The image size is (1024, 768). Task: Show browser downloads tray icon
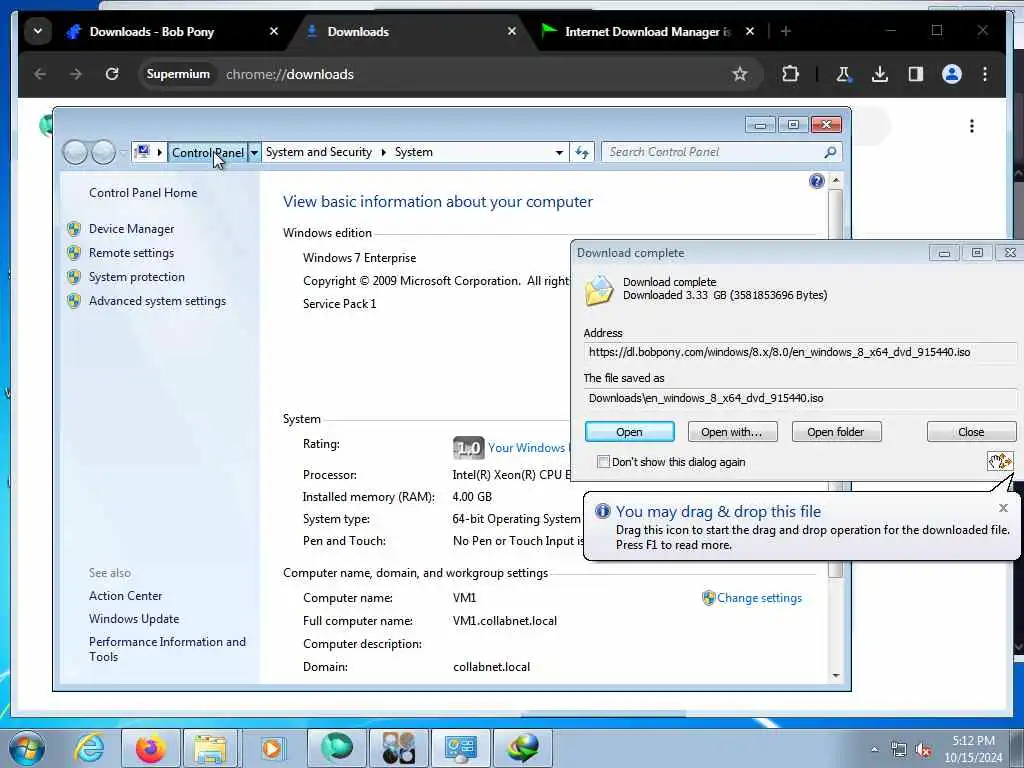[x=880, y=74]
